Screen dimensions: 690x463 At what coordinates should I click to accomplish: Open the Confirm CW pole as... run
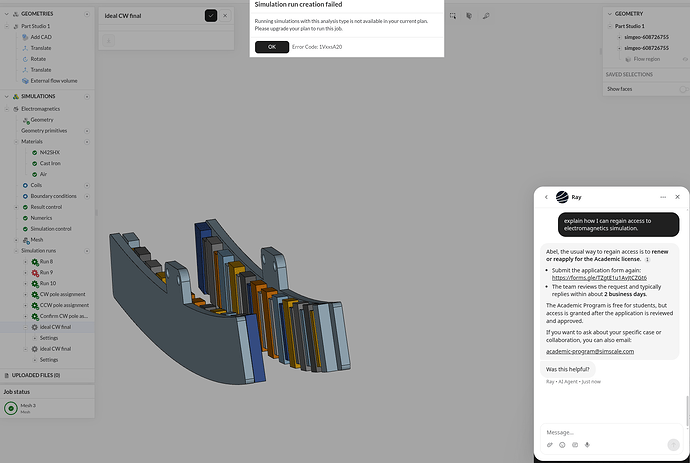coord(63,316)
